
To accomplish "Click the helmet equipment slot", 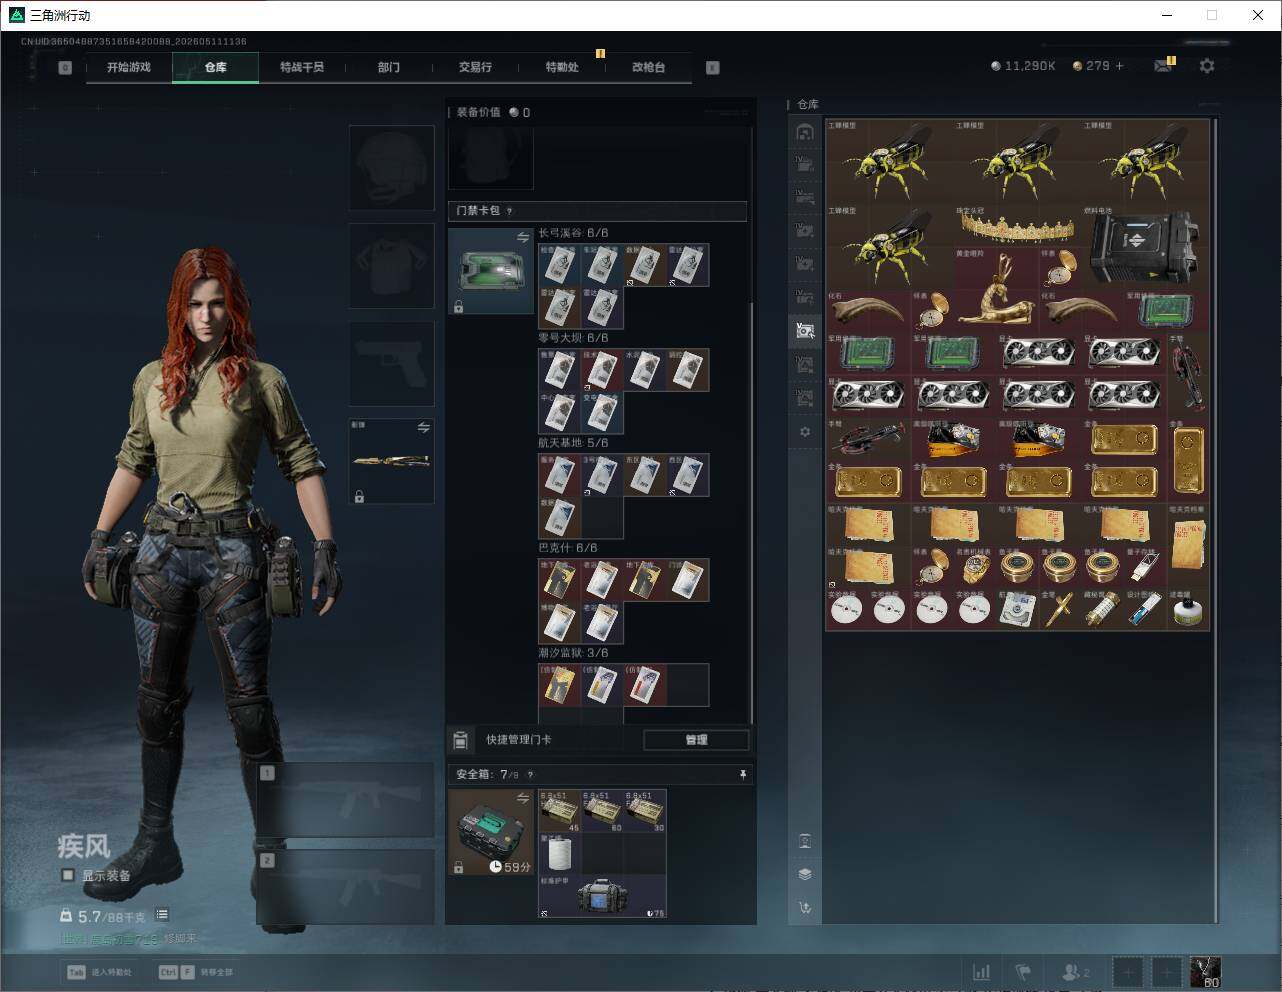I will pyautogui.click(x=392, y=167).
